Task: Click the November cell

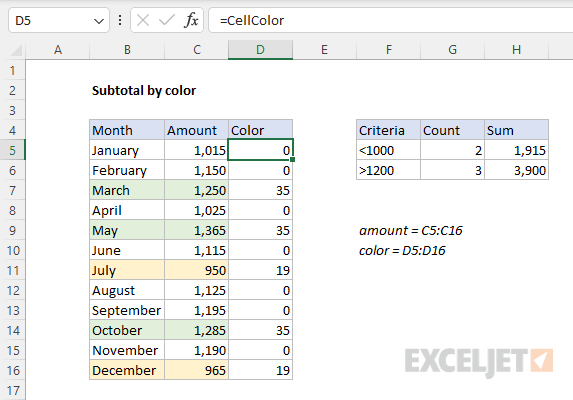Action: (x=127, y=350)
